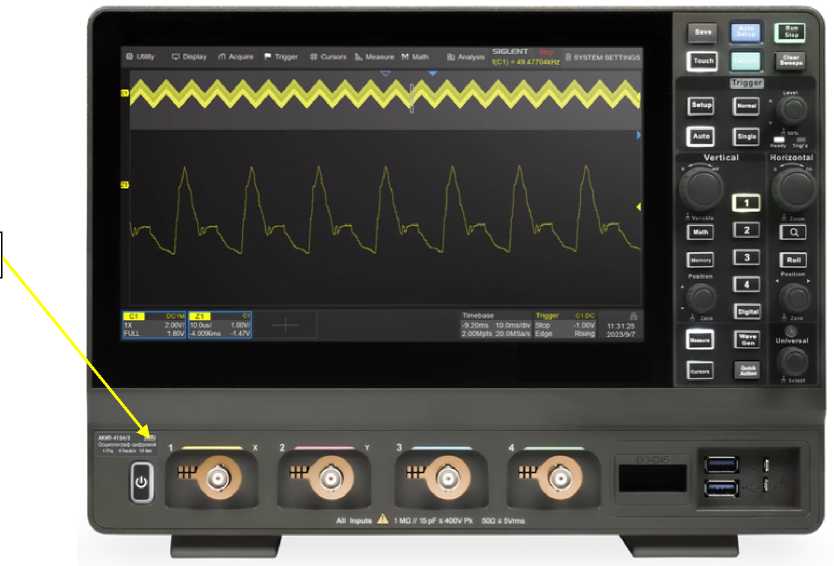This screenshot has height=566, width=834.
Task: Click the yellow trigger level marker
Action: (639, 207)
